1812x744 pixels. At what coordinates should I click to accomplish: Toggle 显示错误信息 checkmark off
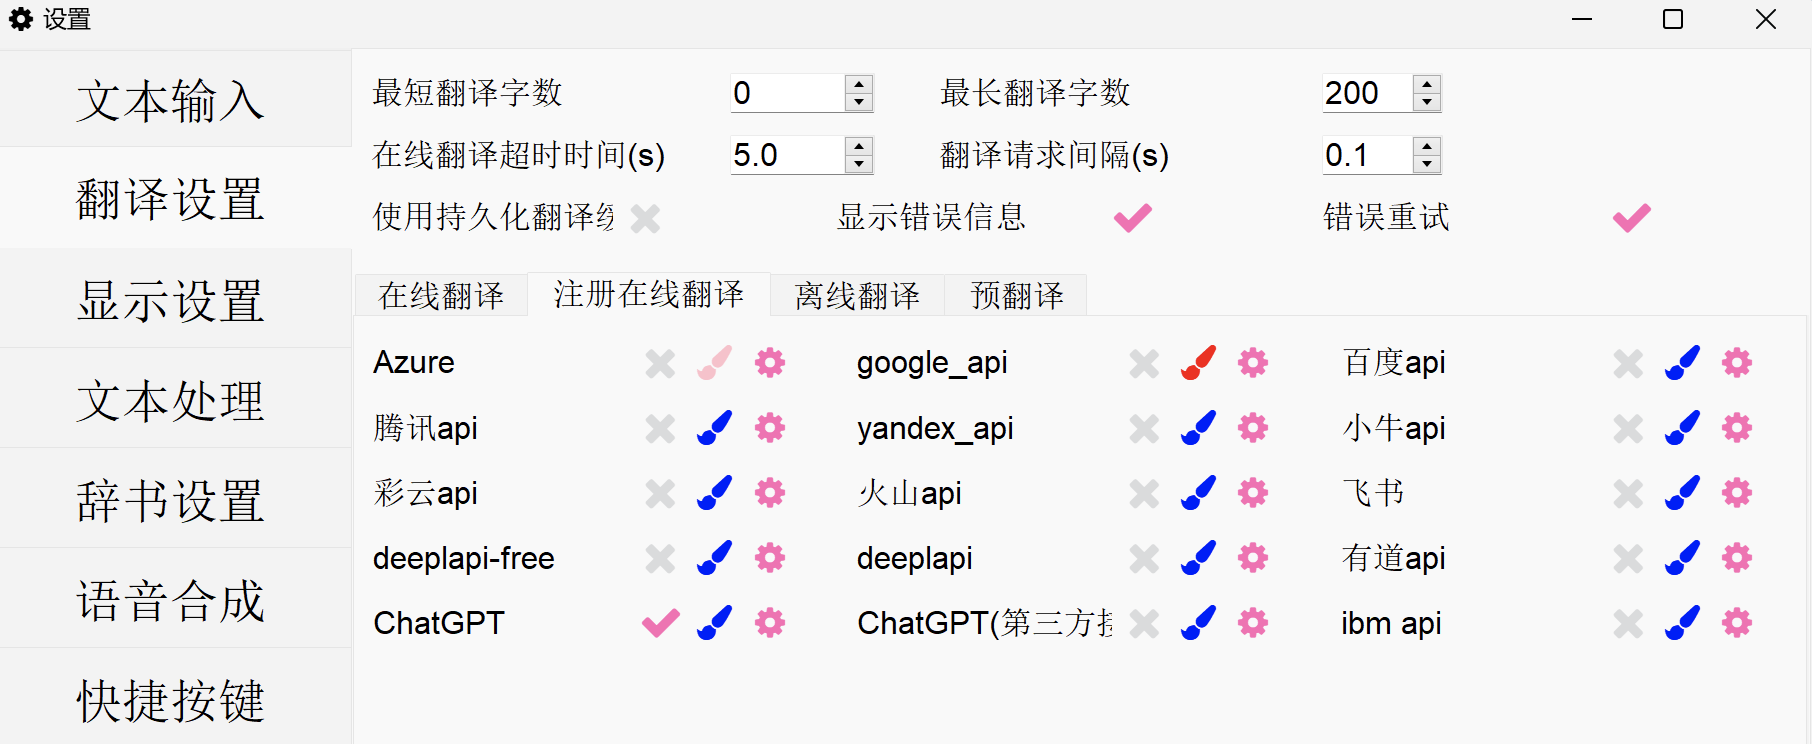(1133, 217)
